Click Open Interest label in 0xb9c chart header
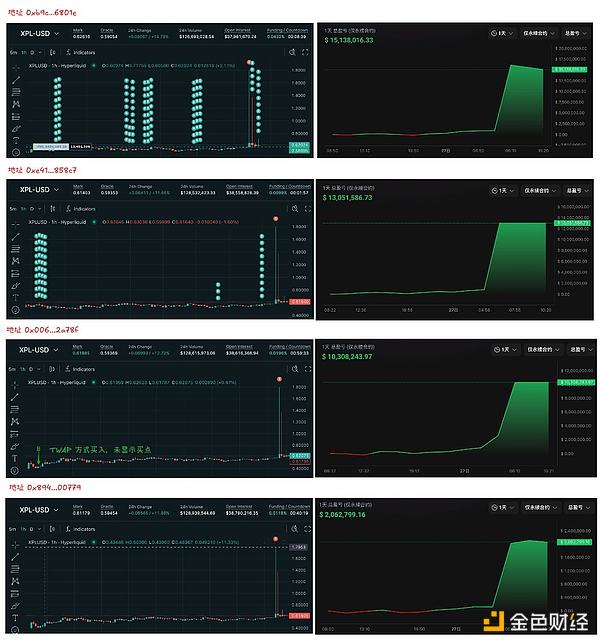Viewport: 600px width, 643px height. pos(237,30)
